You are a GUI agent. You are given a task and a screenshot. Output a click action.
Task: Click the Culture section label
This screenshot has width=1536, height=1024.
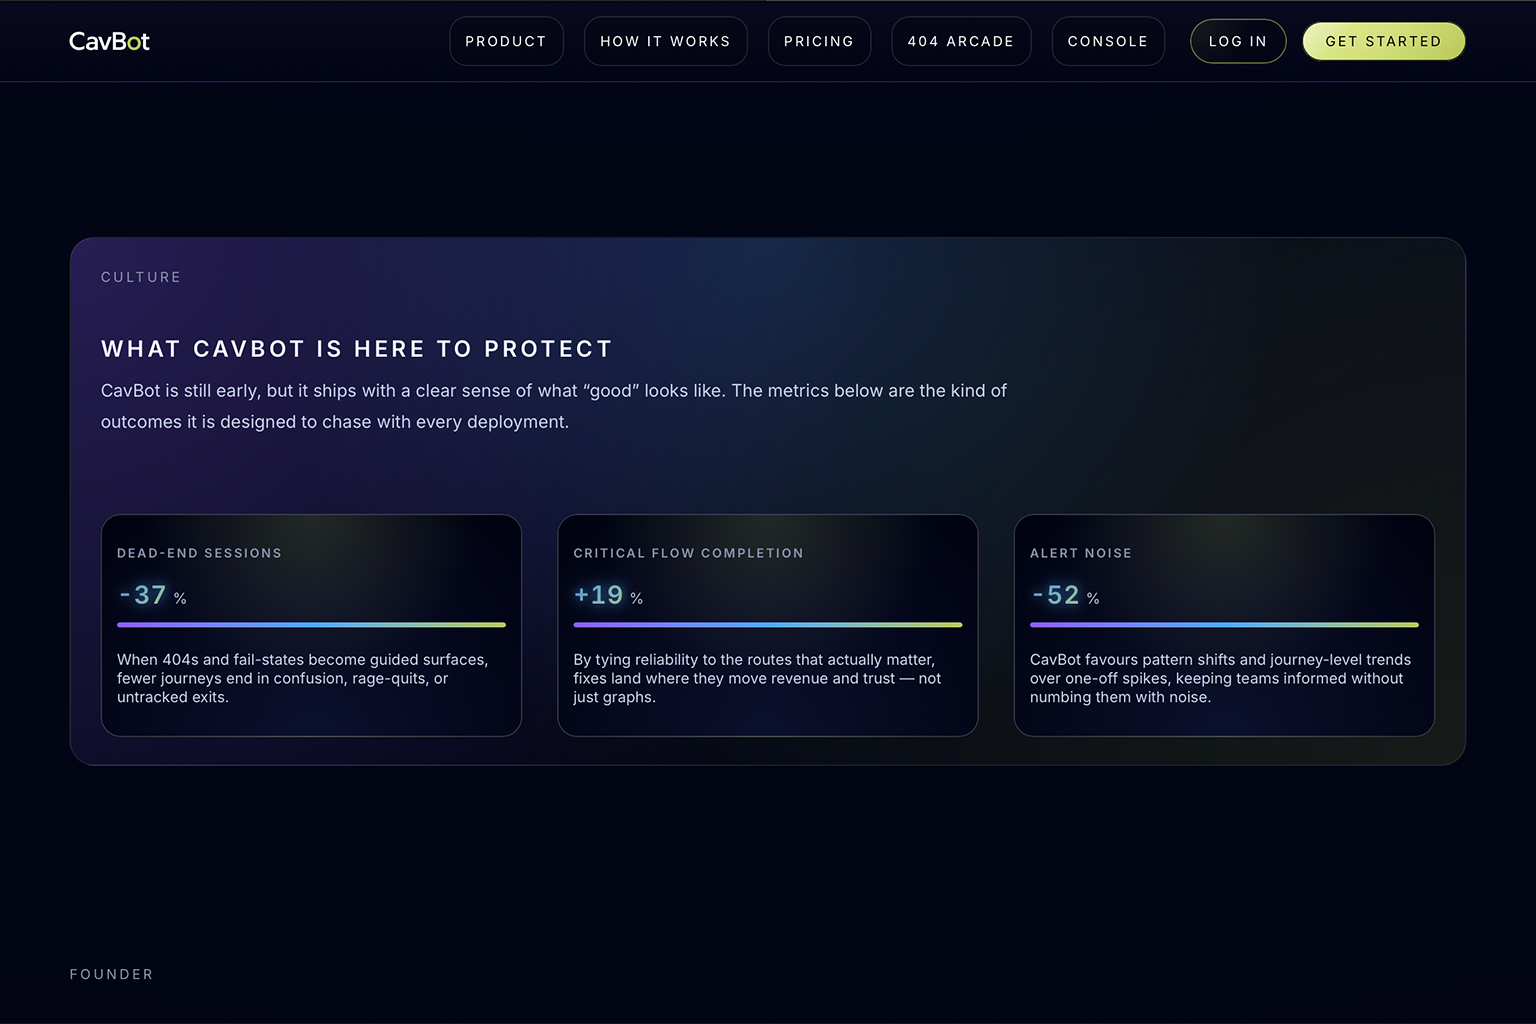click(141, 277)
